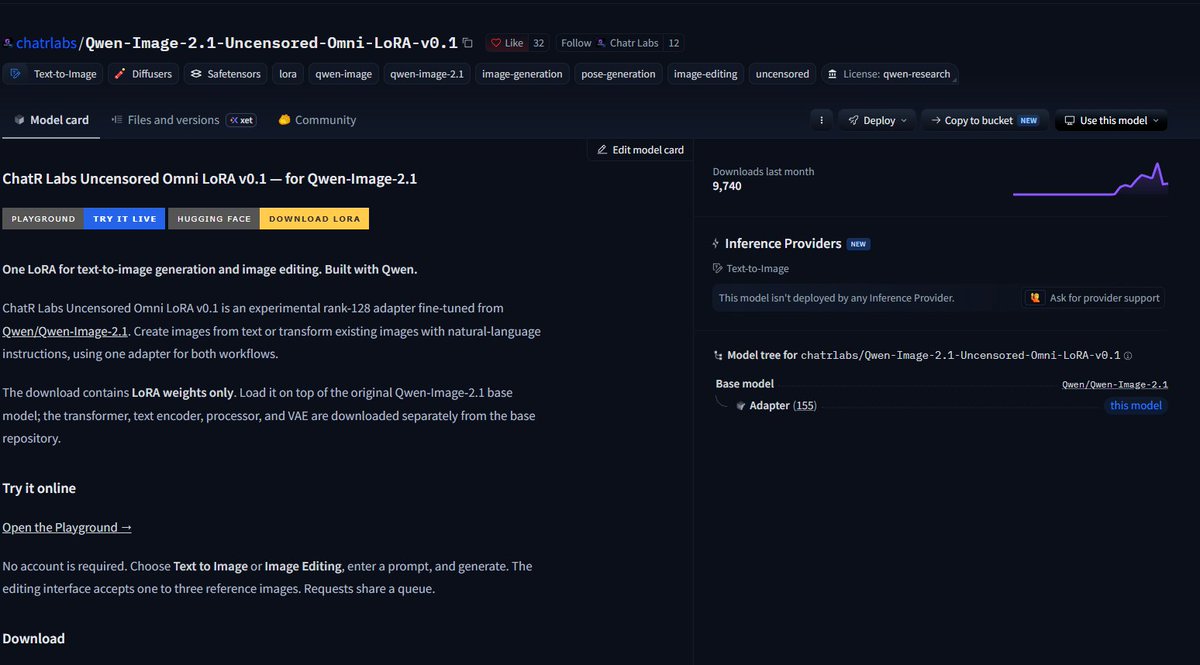Expand the Deploy dropdown

(x=877, y=120)
